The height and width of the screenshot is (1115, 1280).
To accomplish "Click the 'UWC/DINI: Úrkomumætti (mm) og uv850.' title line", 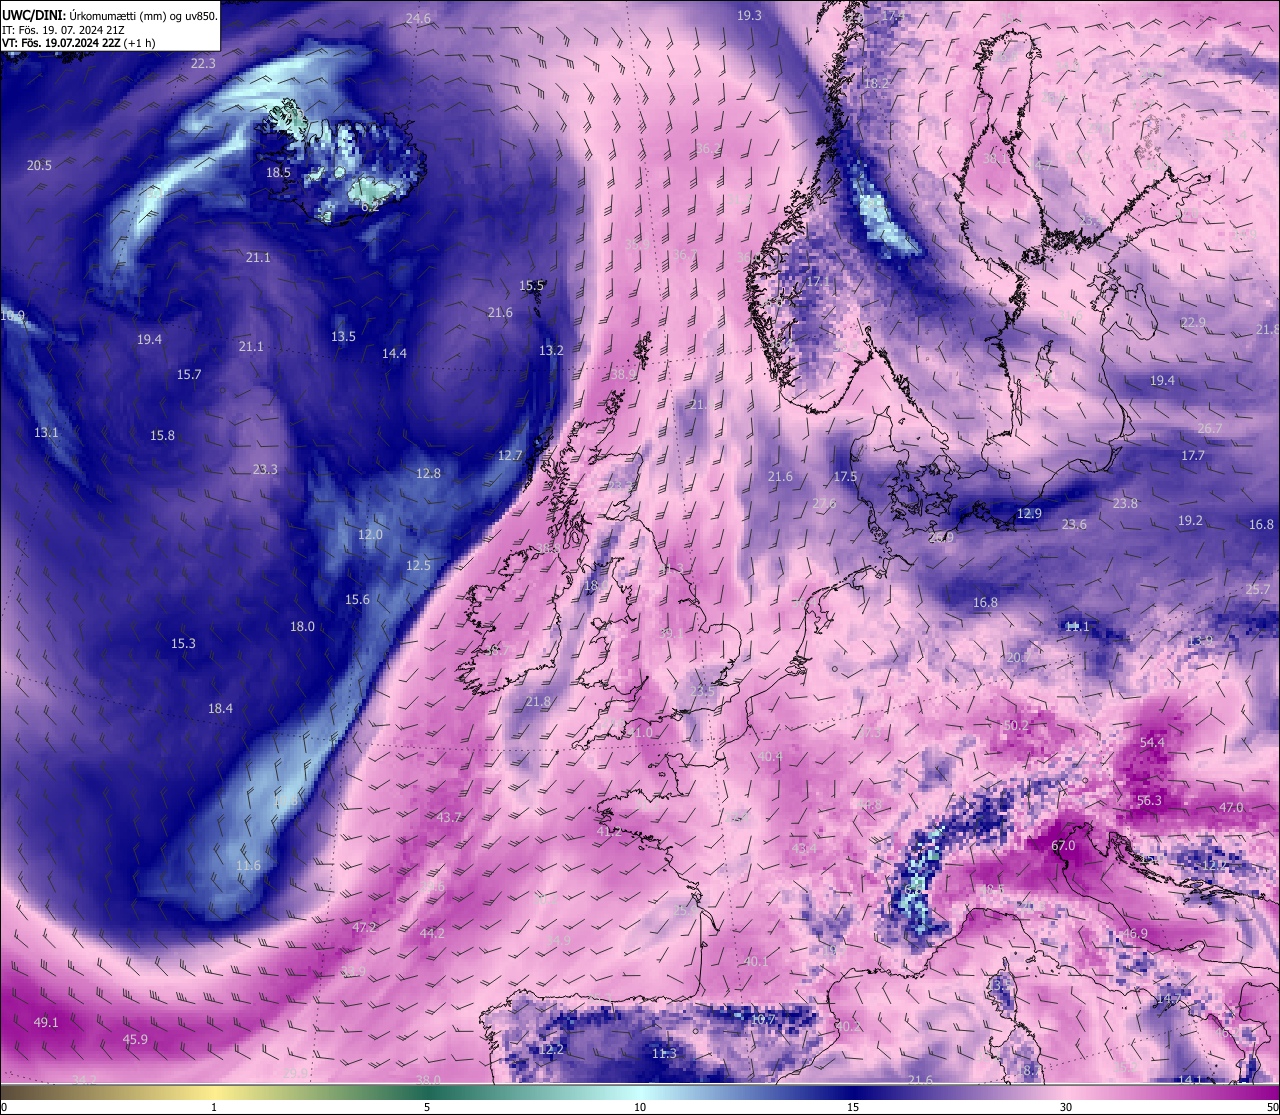I will (x=109, y=15).
